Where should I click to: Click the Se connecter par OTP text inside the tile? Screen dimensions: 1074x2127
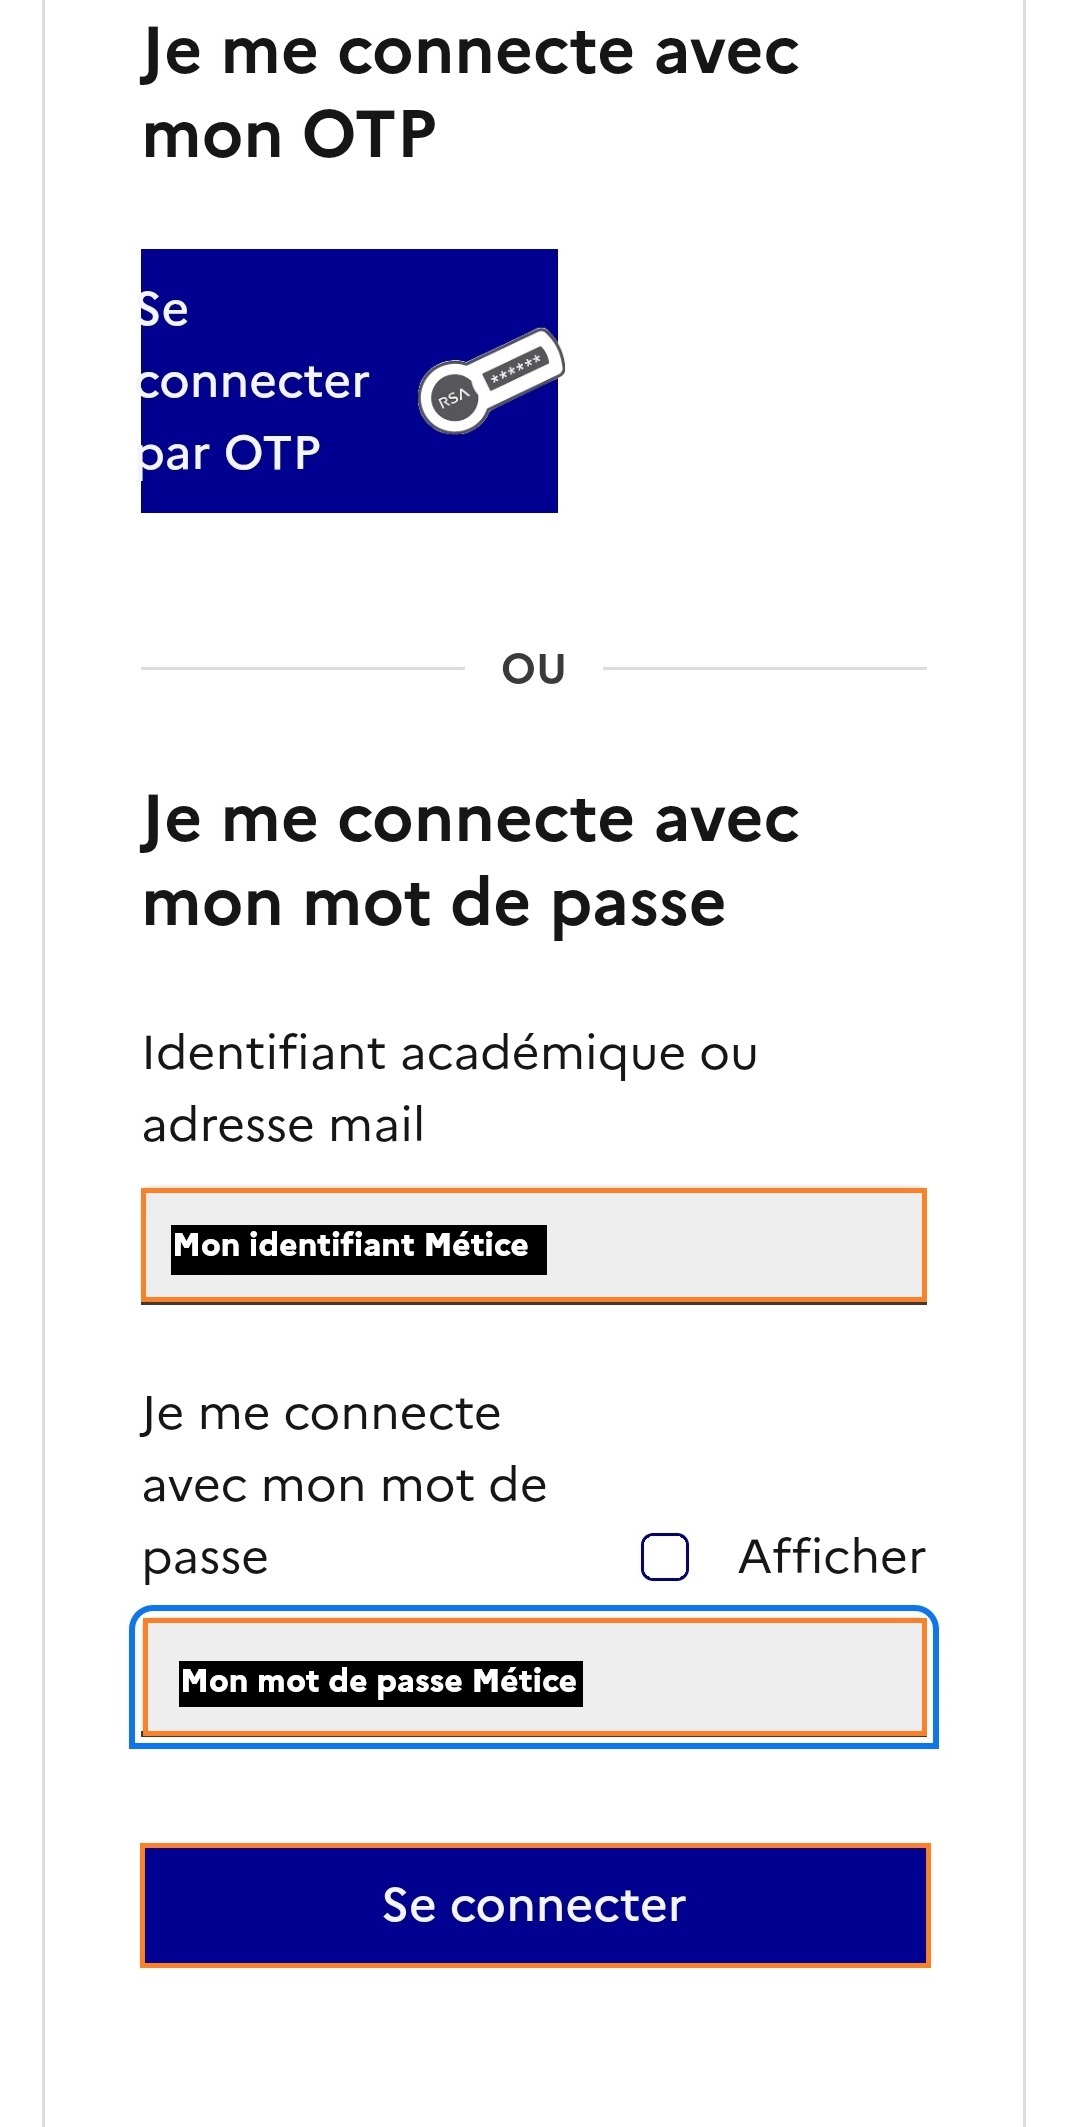255,381
